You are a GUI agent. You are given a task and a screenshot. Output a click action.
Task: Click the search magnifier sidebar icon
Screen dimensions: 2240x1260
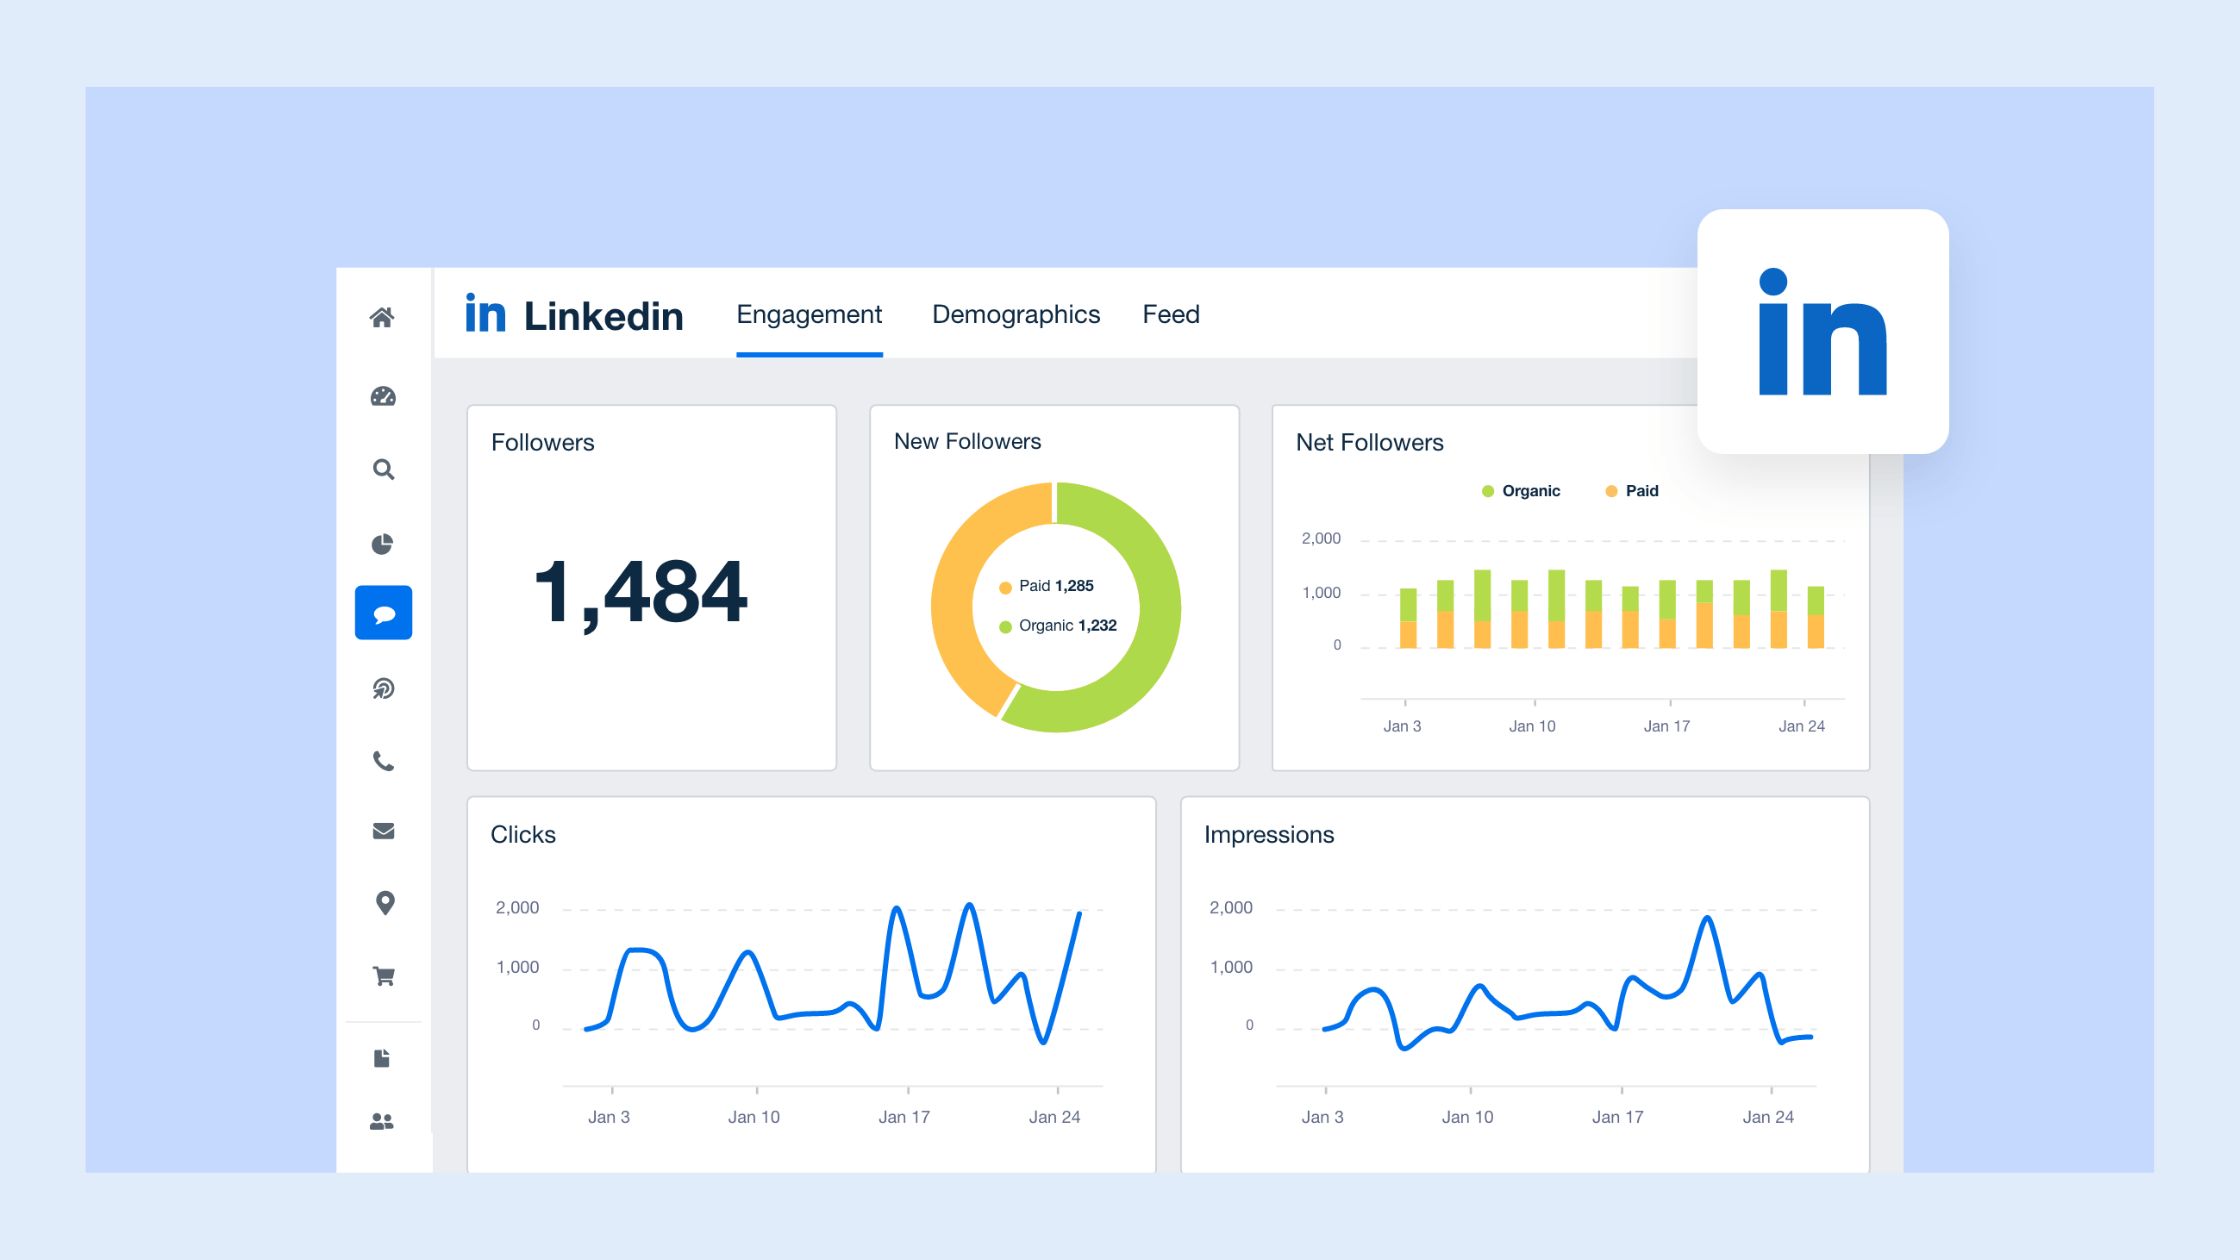(x=383, y=469)
